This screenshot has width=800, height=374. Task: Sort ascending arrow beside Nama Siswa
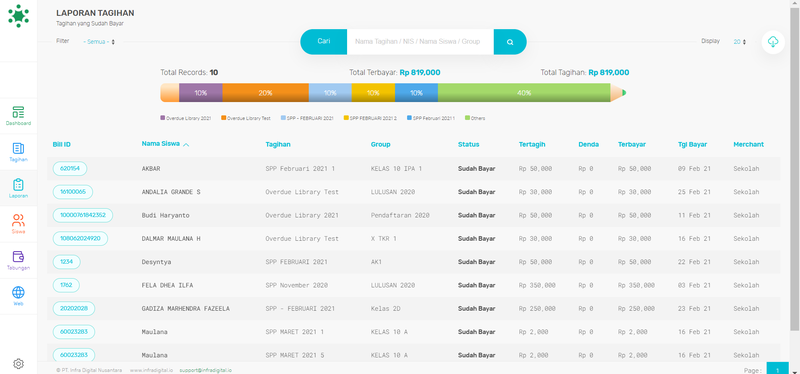pyautogui.click(x=186, y=145)
